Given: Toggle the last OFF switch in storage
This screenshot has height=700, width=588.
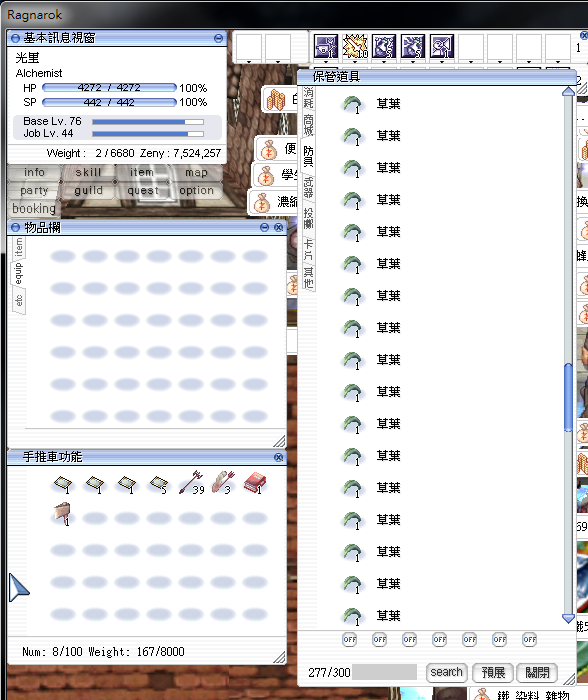Looking at the screenshot, I should 530,639.
